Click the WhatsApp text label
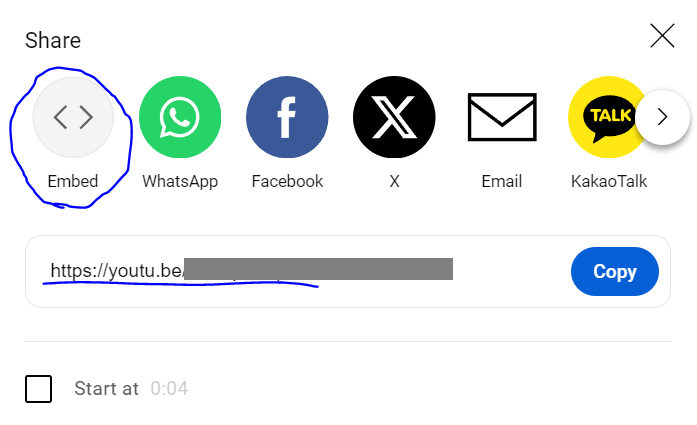 pyautogui.click(x=180, y=181)
